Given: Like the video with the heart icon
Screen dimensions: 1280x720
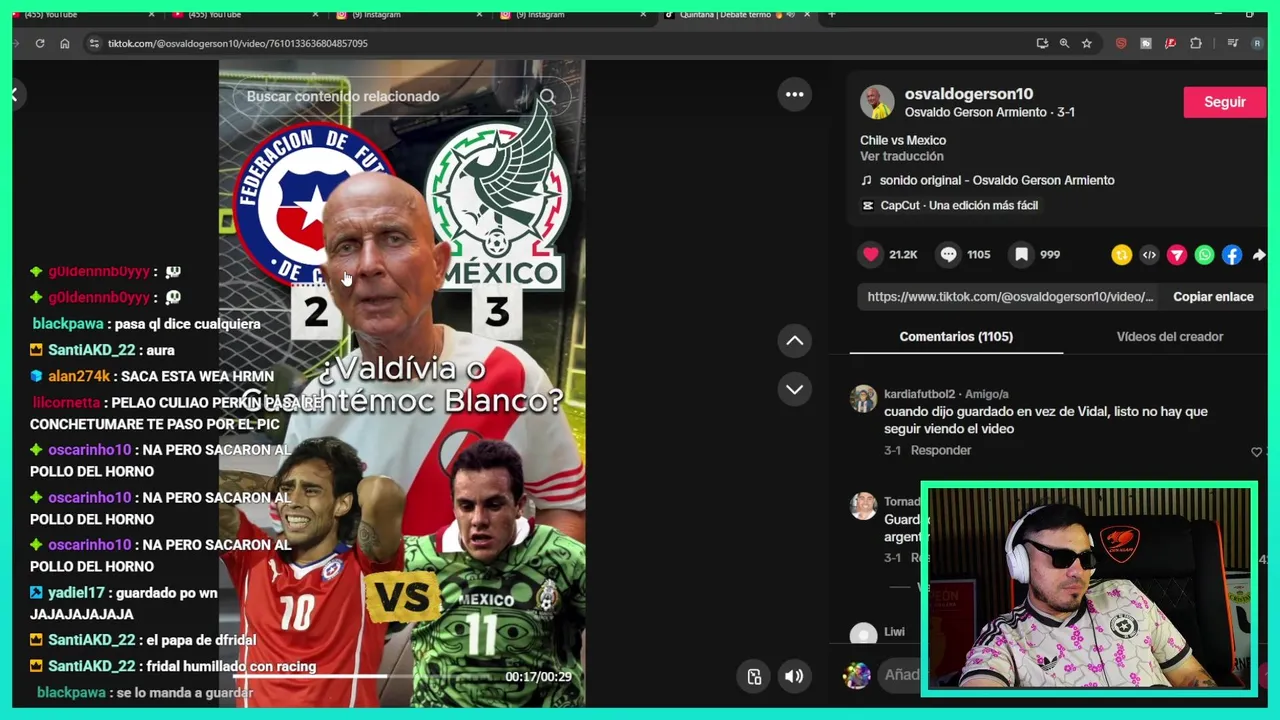Looking at the screenshot, I should (871, 255).
